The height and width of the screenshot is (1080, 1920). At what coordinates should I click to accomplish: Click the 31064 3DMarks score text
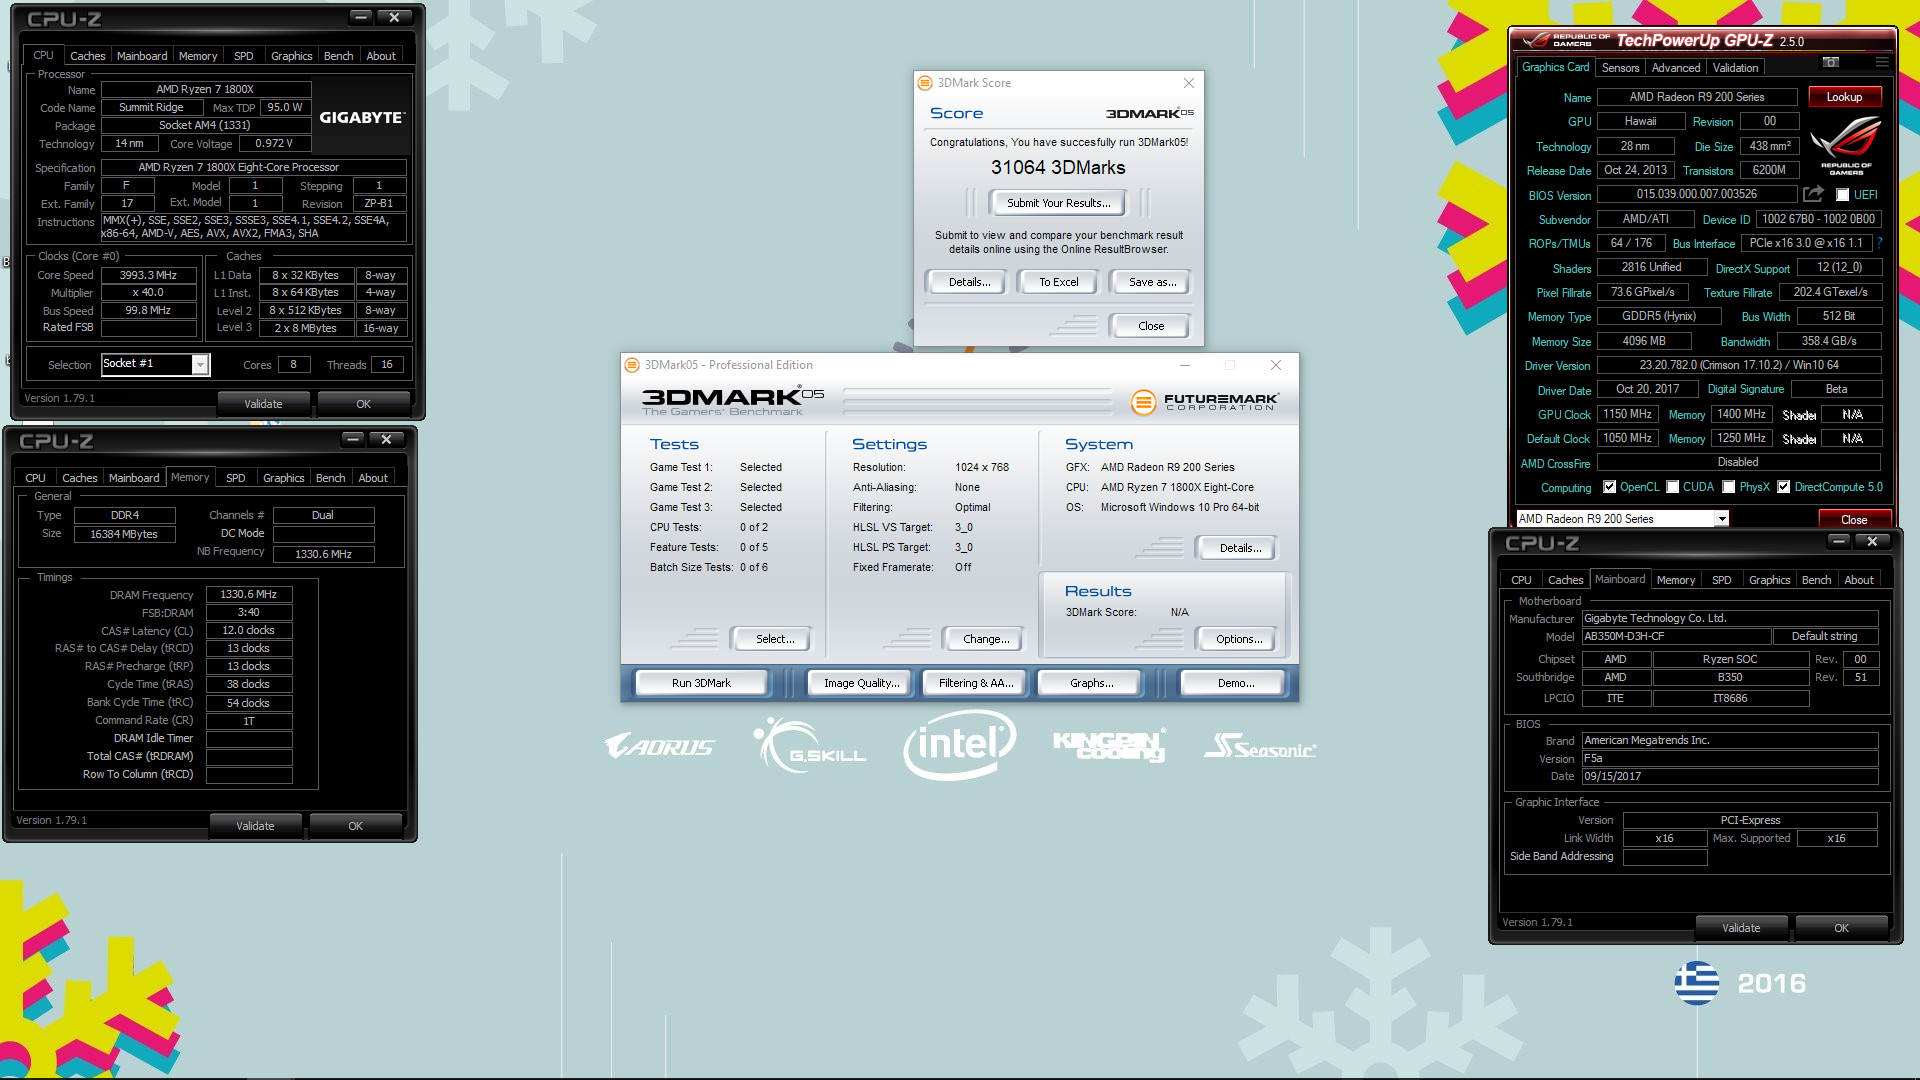(x=1058, y=168)
